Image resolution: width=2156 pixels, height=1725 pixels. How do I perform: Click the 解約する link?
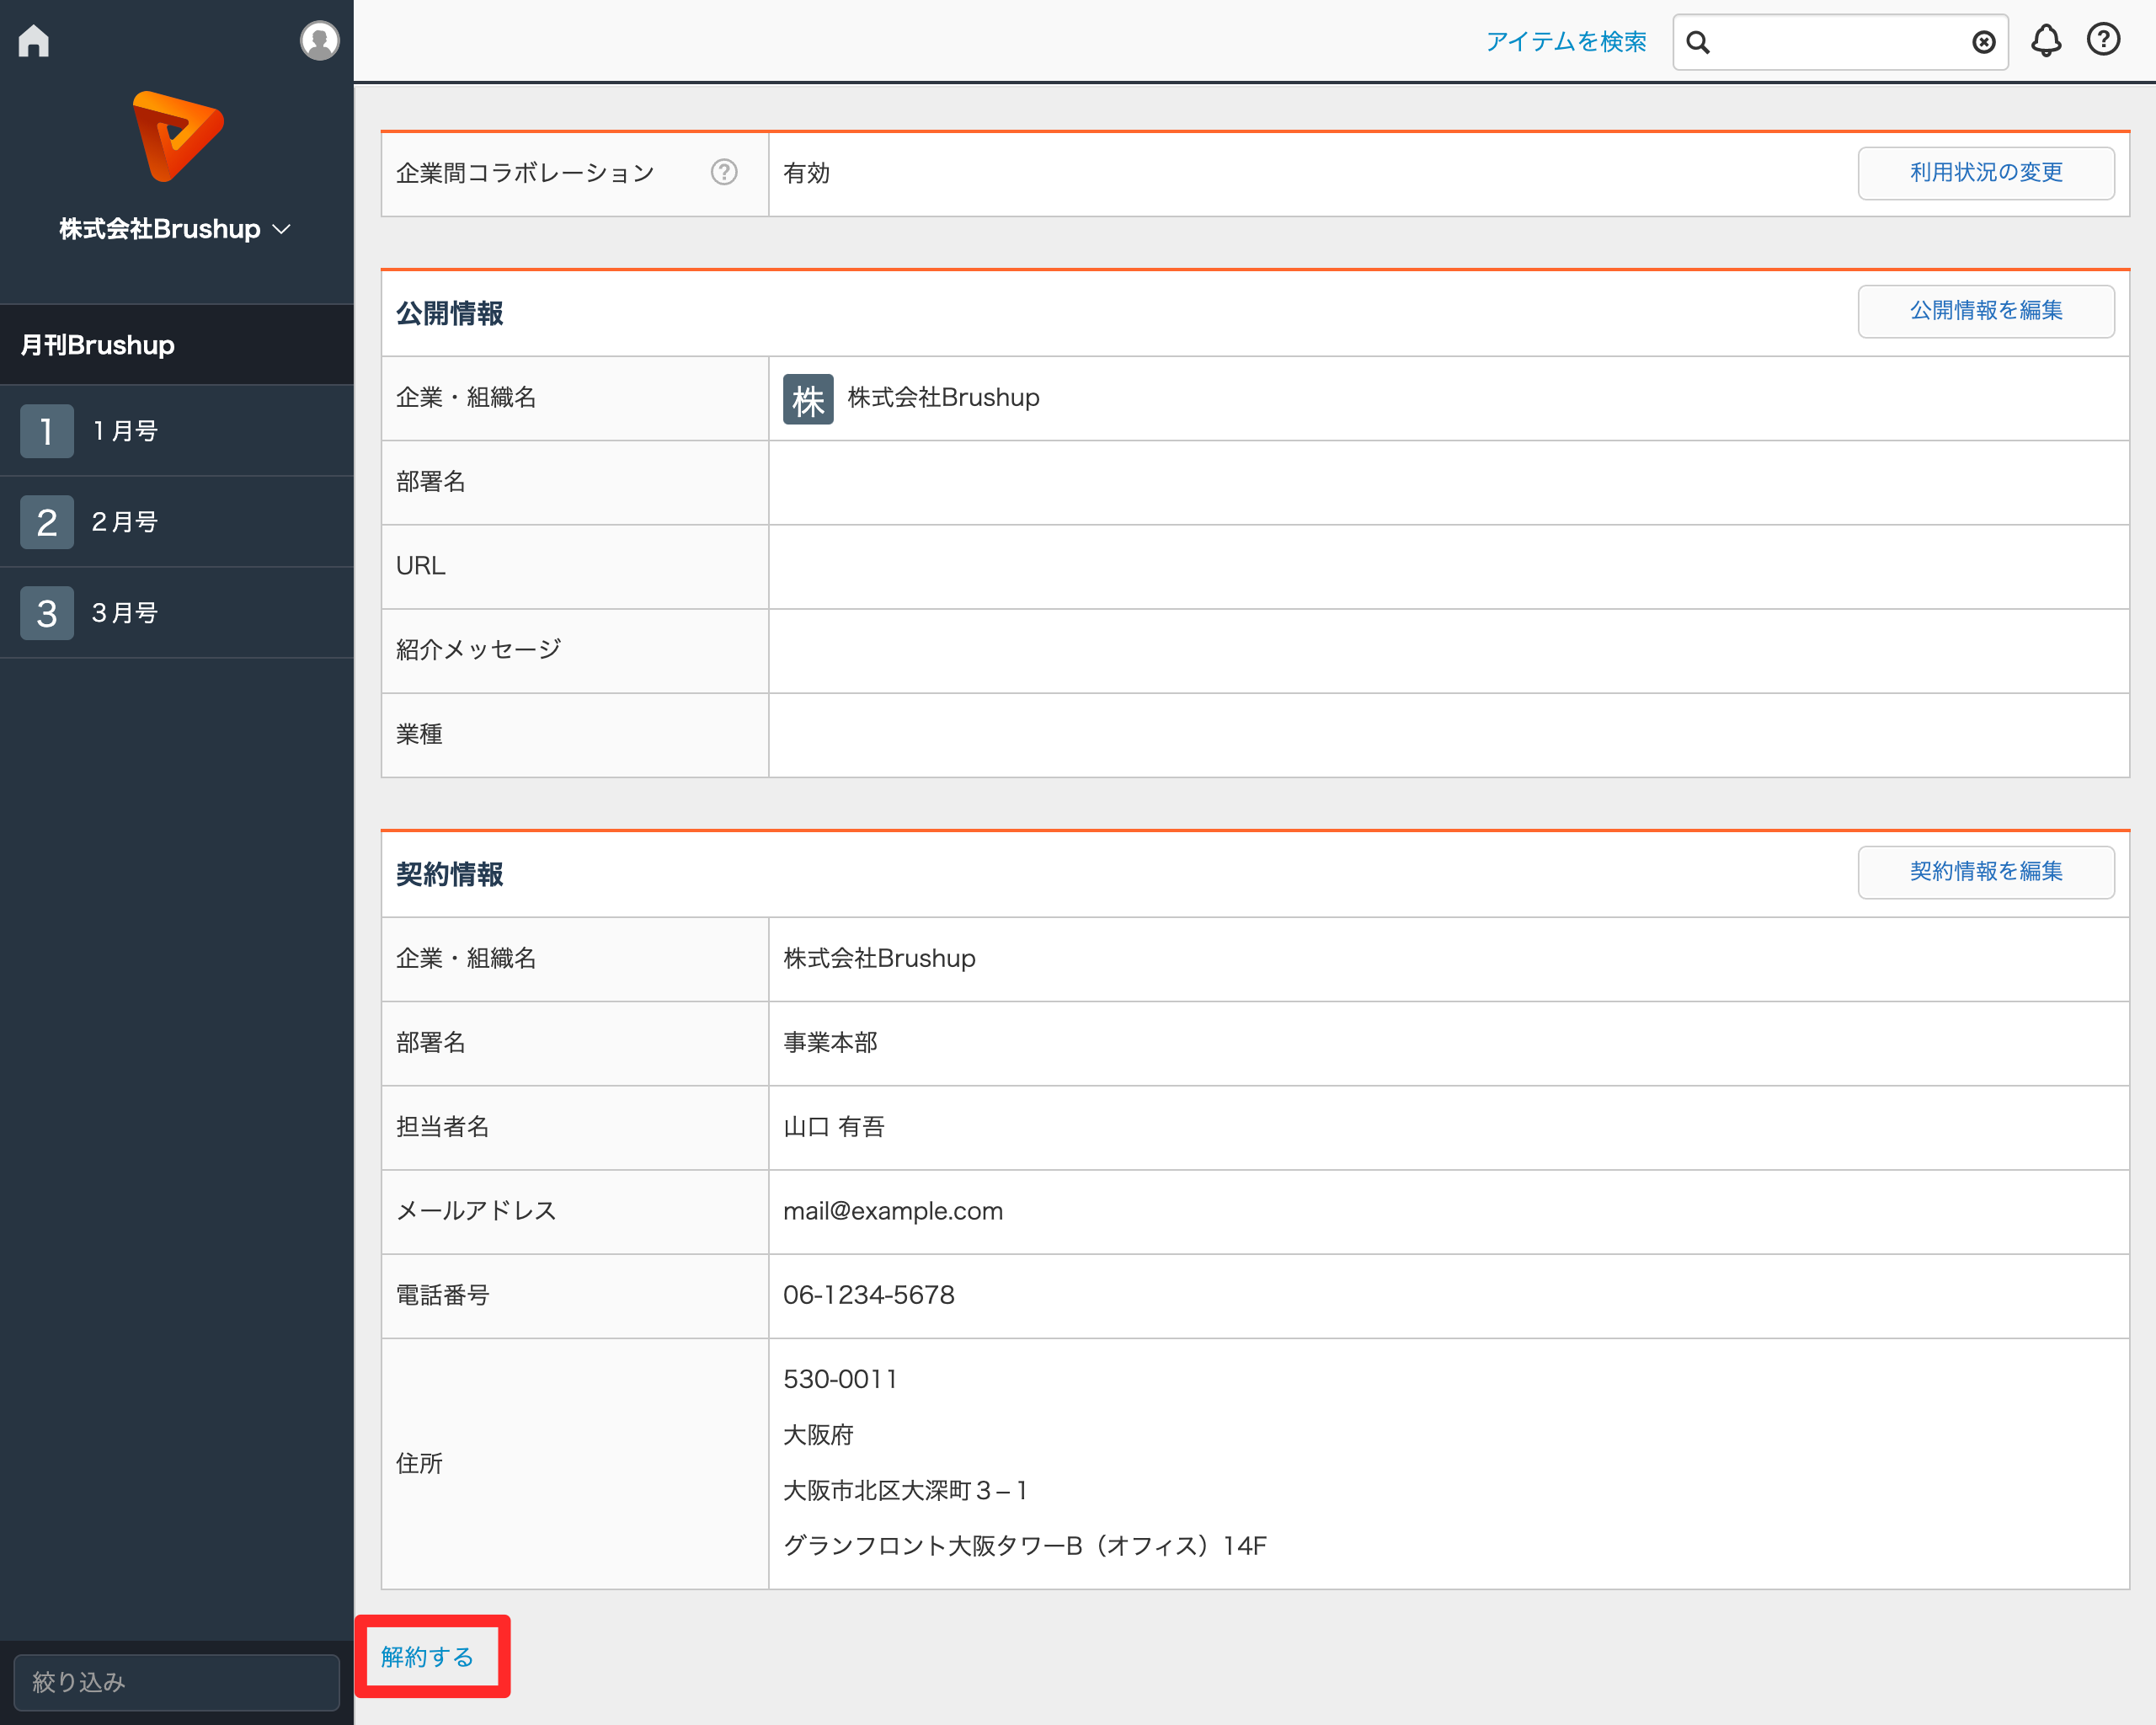[x=427, y=1657]
